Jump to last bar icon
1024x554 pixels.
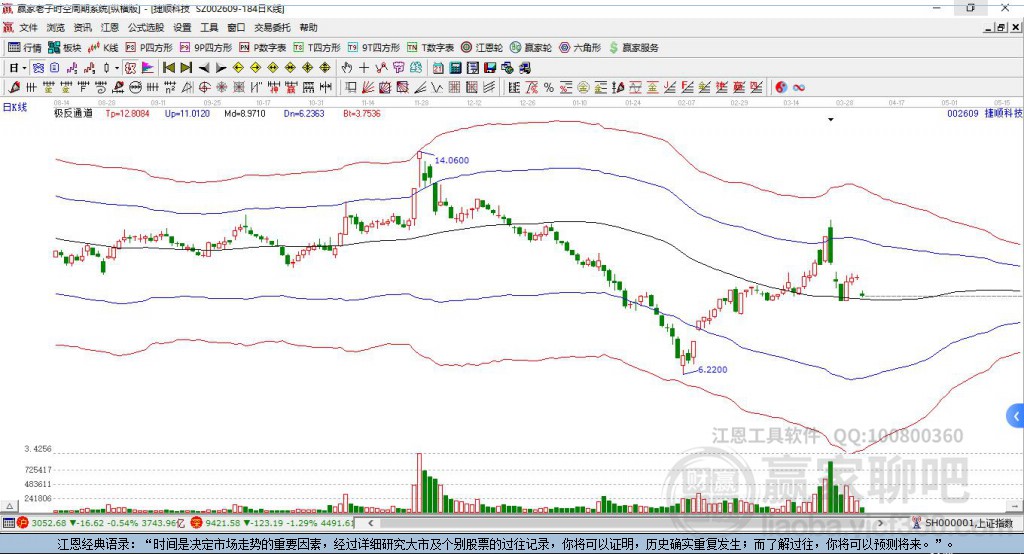(186, 68)
